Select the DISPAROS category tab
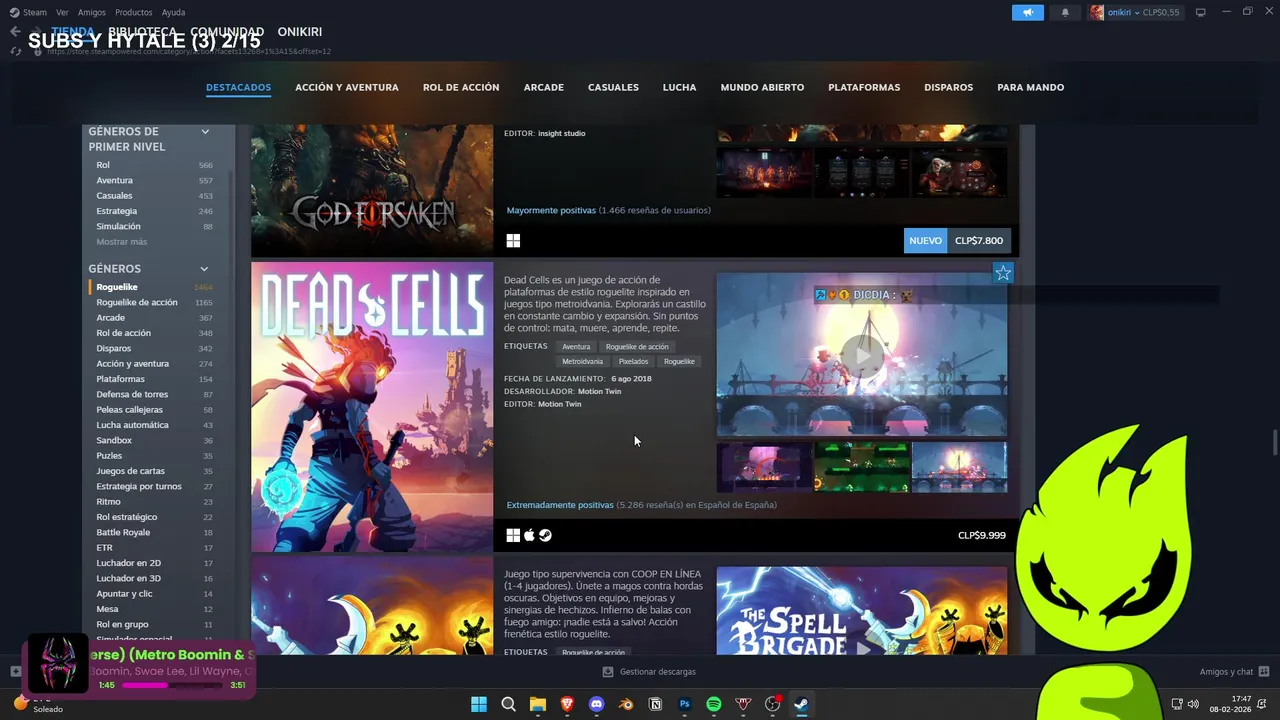Viewport: 1280px width, 720px height. click(x=948, y=87)
